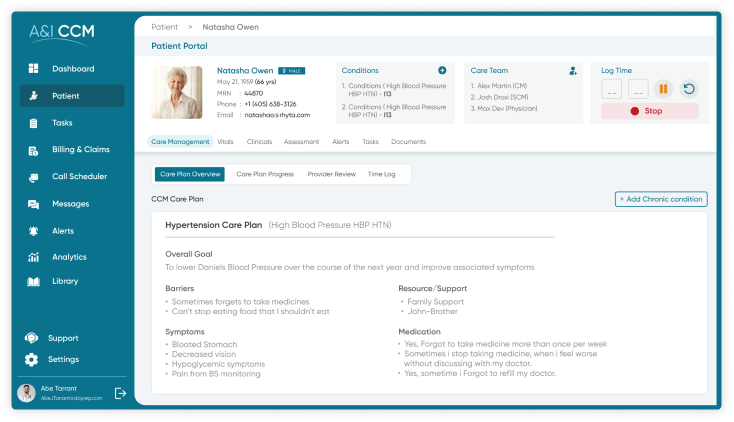Open the patient Tasks tab
This screenshot has width=734, height=422.
pyautogui.click(x=370, y=141)
